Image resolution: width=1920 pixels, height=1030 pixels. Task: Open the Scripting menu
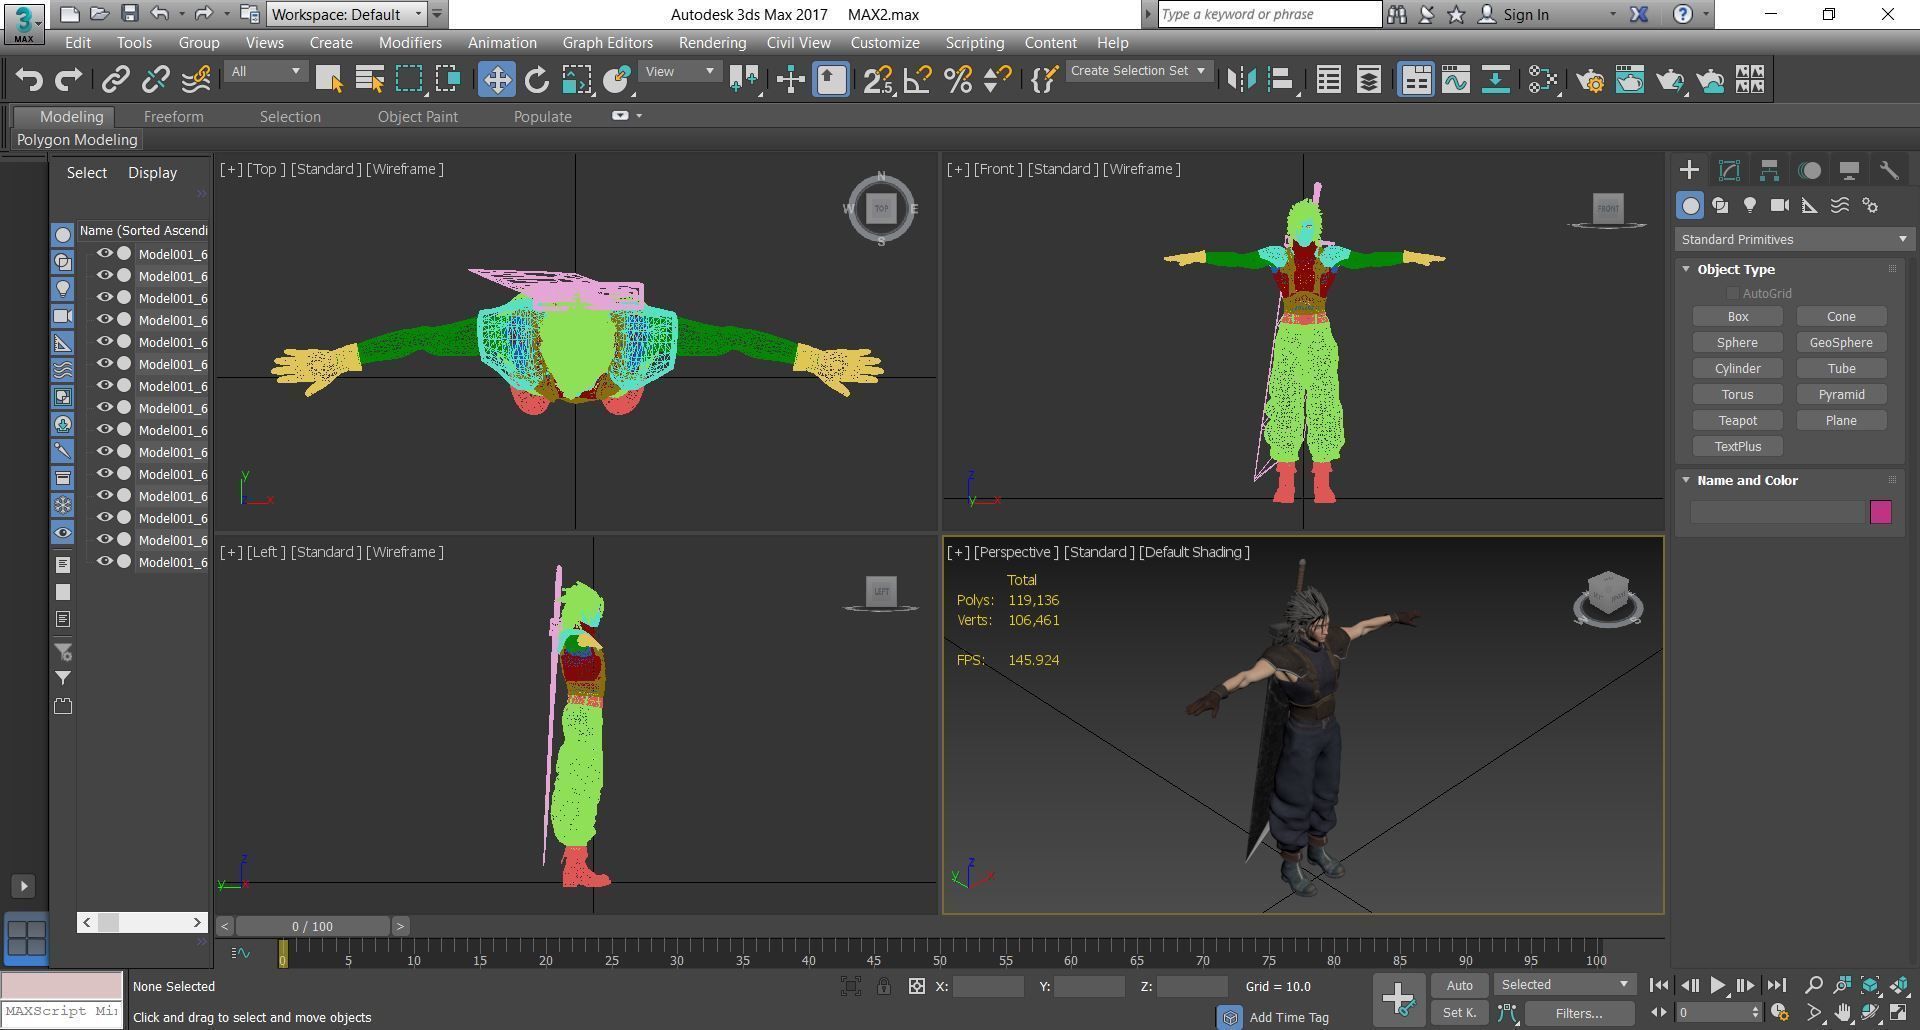pyautogui.click(x=974, y=43)
